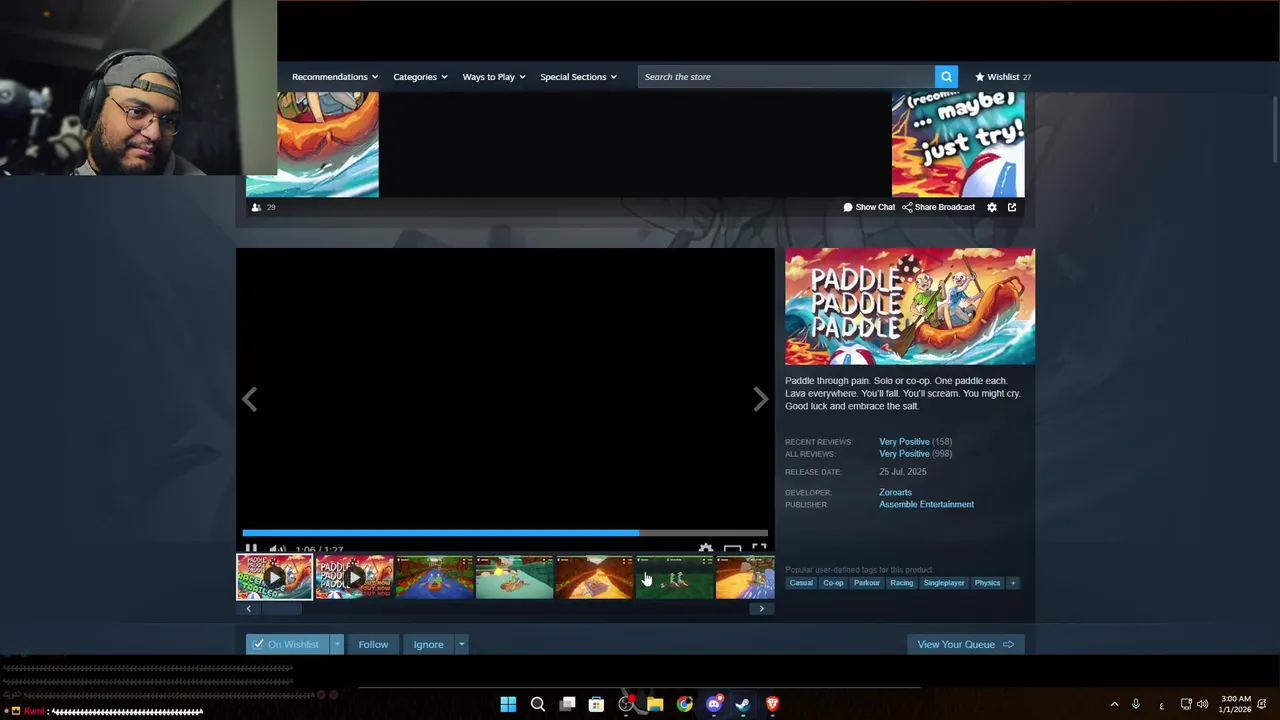
Task: Select the Casual tag
Action: 801,583
